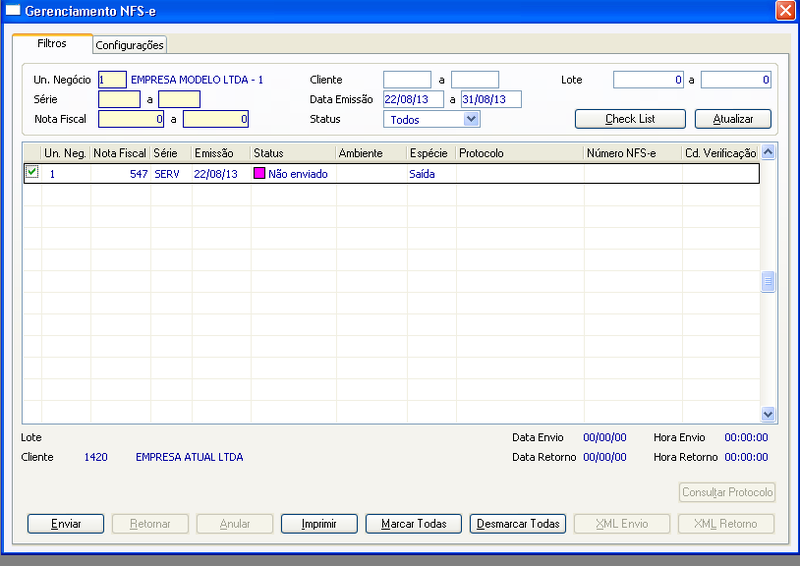The width and height of the screenshot is (800, 566).
Task: Click the Atualizar button
Action: click(733, 119)
